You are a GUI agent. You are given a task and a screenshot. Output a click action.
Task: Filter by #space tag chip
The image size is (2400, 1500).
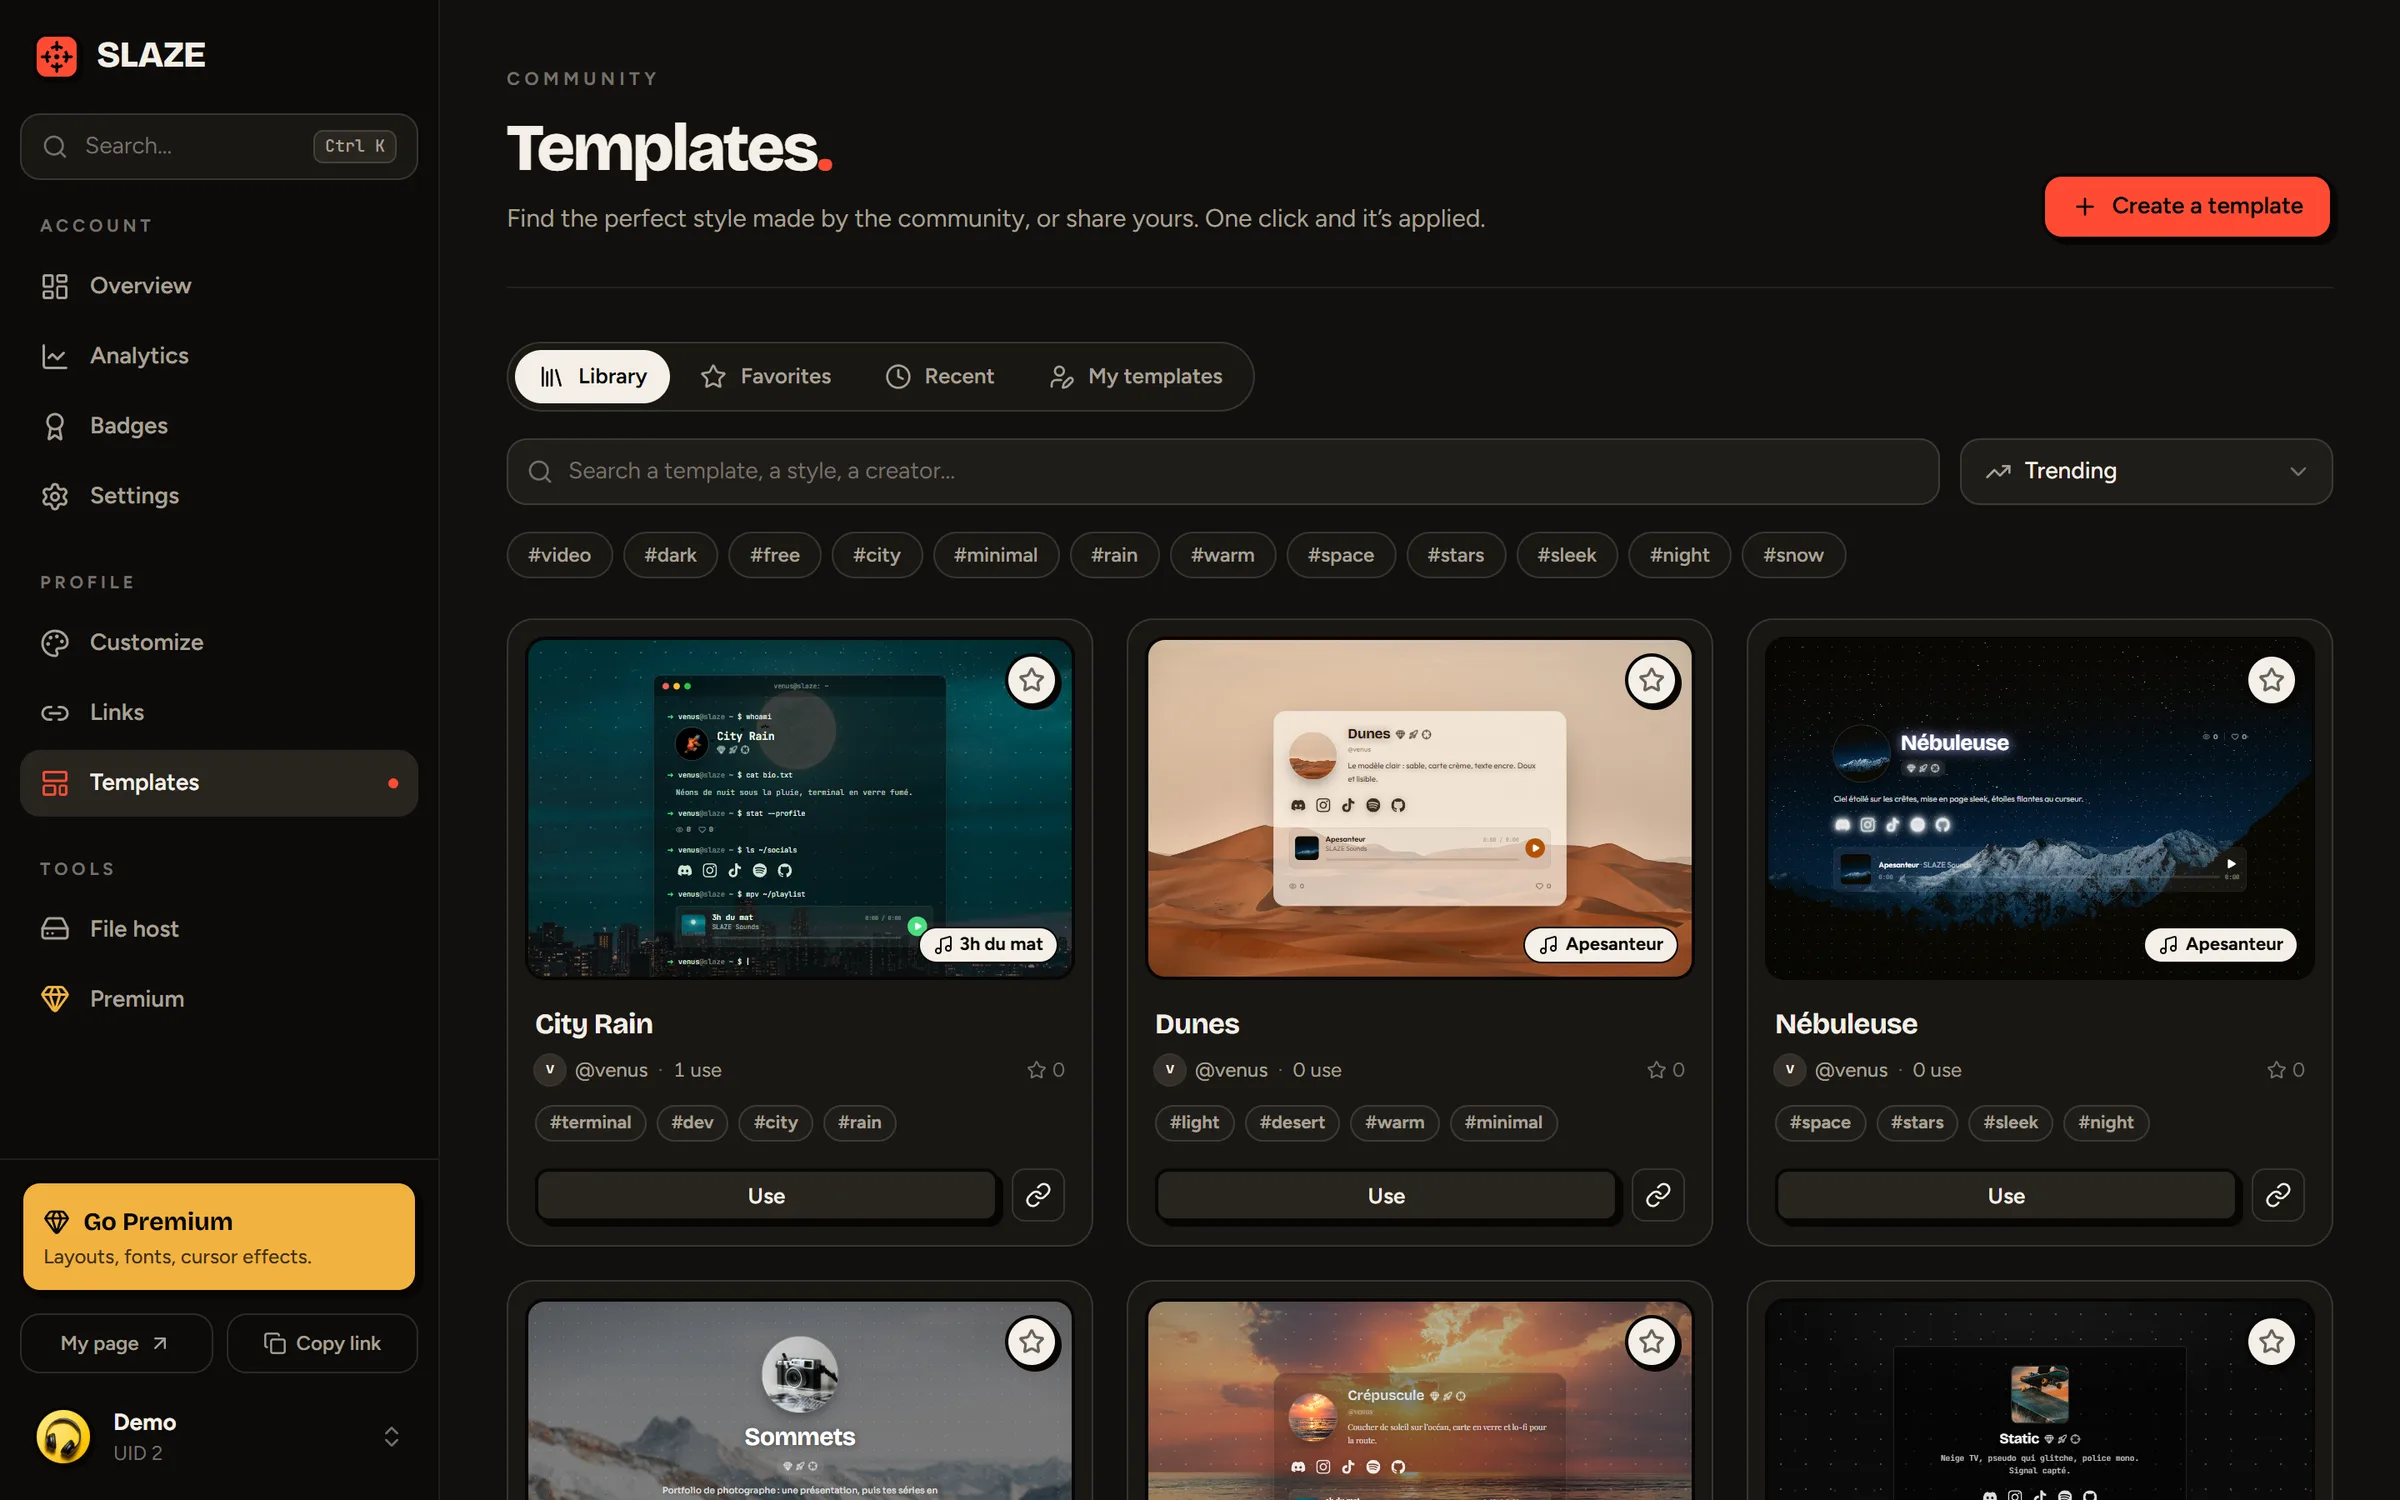1341,555
